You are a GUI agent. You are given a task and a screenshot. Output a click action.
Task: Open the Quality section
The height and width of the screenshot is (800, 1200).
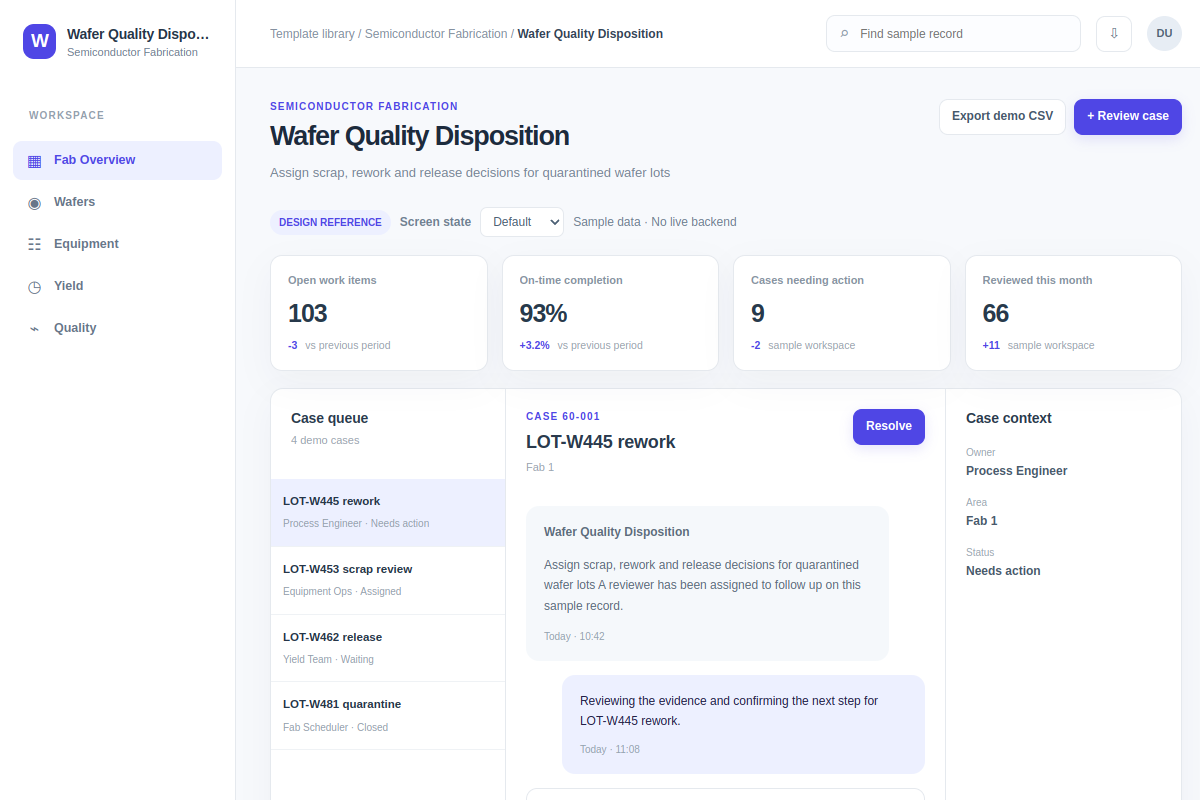click(x=117, y=328)
